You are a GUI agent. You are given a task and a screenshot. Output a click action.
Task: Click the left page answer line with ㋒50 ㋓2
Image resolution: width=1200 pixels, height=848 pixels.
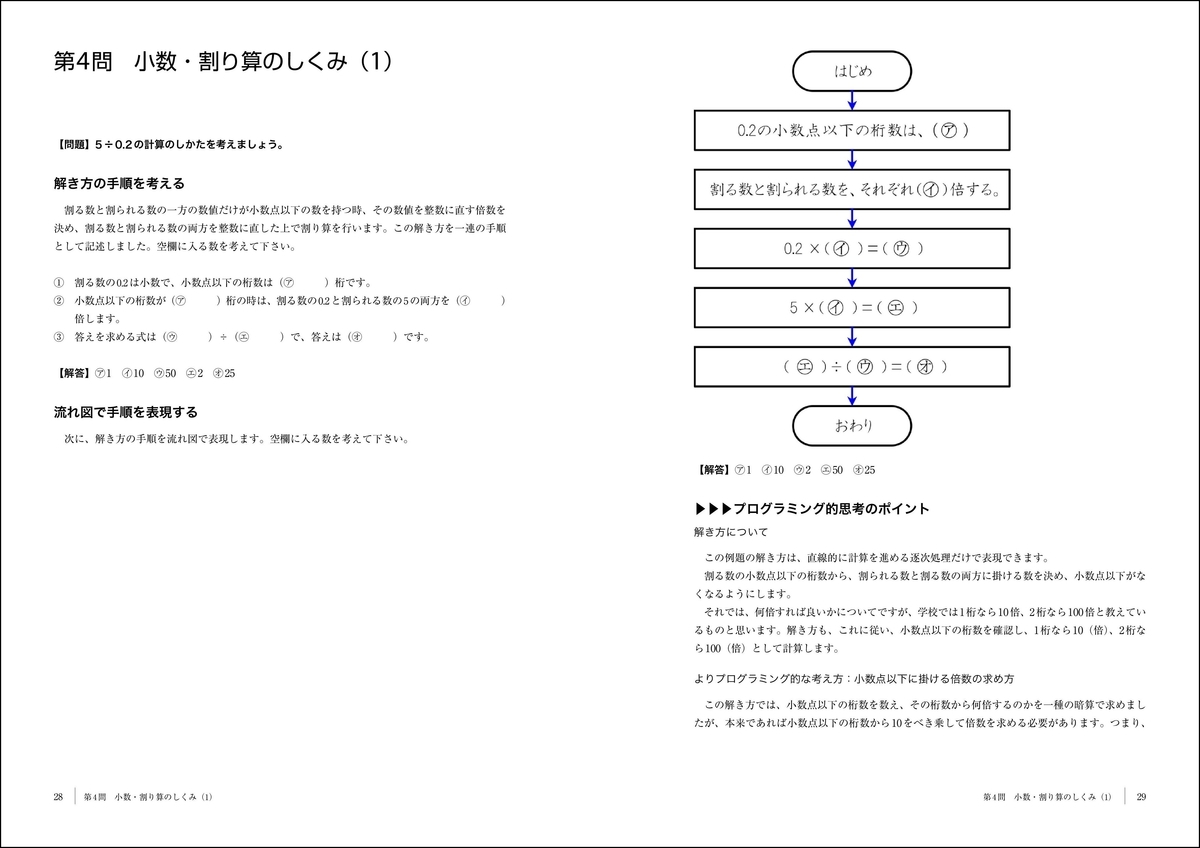point(144,373)
